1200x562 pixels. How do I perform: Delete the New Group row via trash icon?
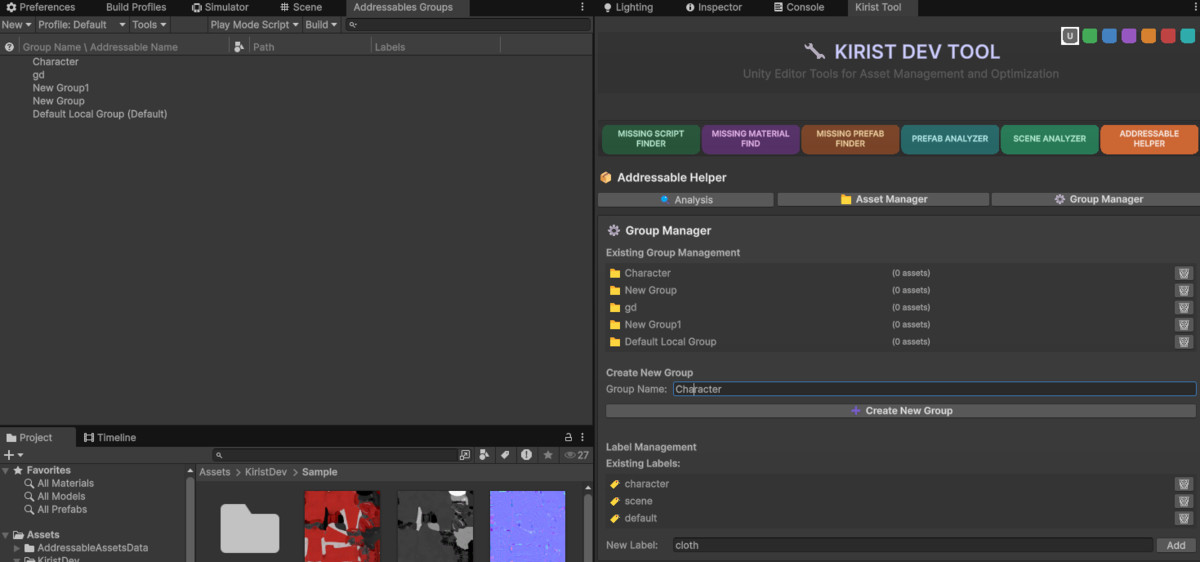(x=1184, y=290)
